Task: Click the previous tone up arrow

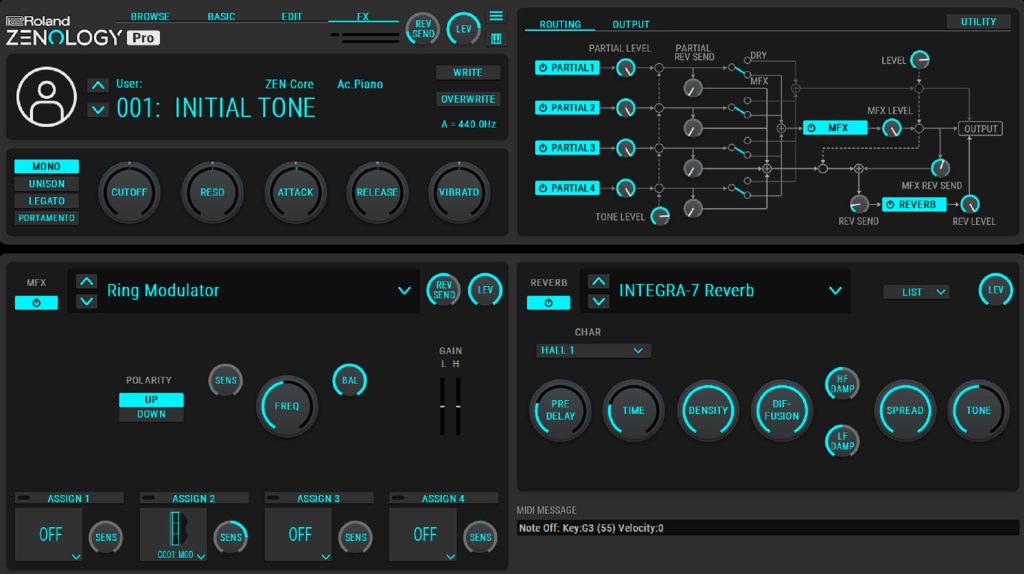Action: tap(98, 85)
